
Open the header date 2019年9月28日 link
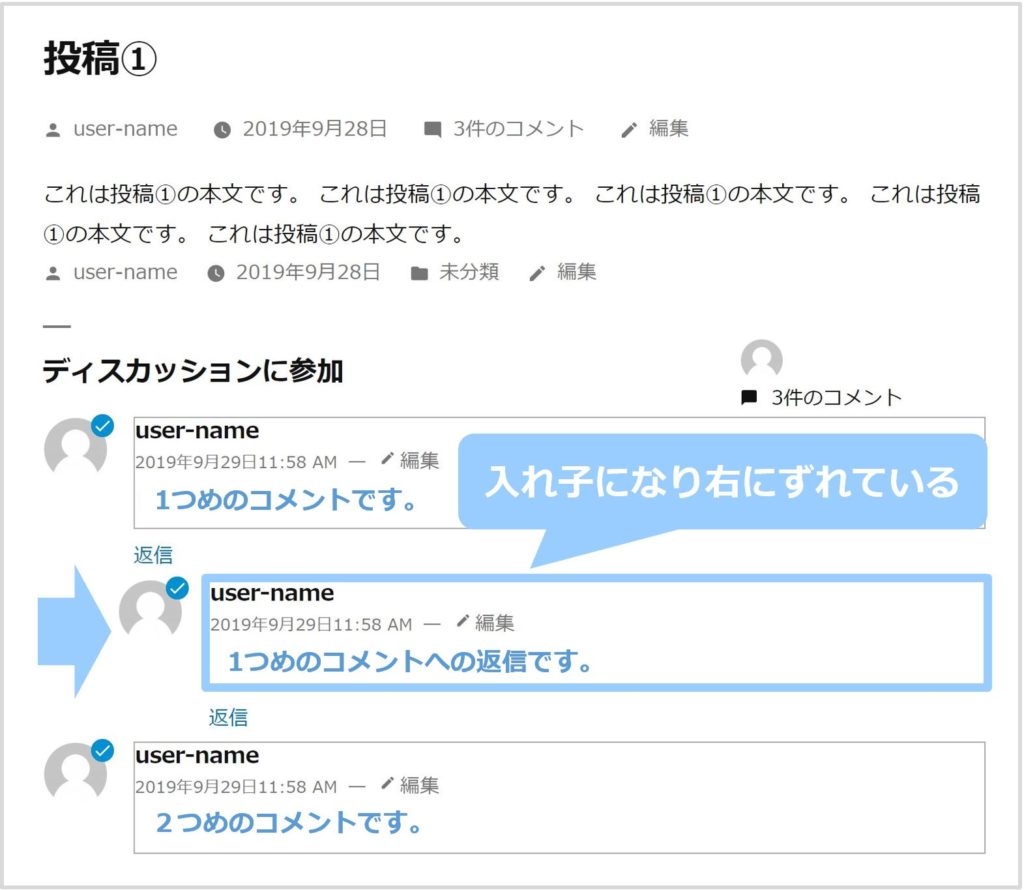[315, 129]
